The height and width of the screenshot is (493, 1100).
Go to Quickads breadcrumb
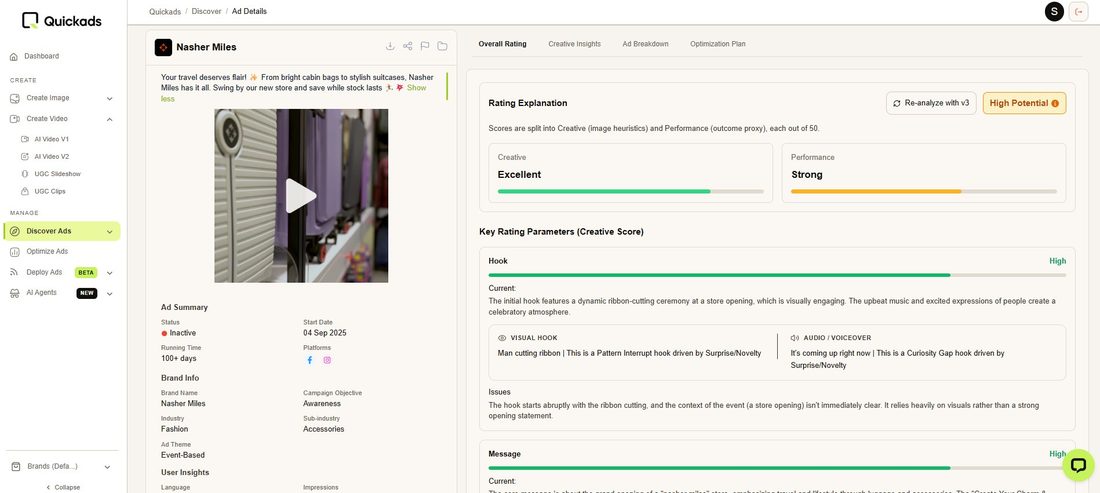[165, 11]
